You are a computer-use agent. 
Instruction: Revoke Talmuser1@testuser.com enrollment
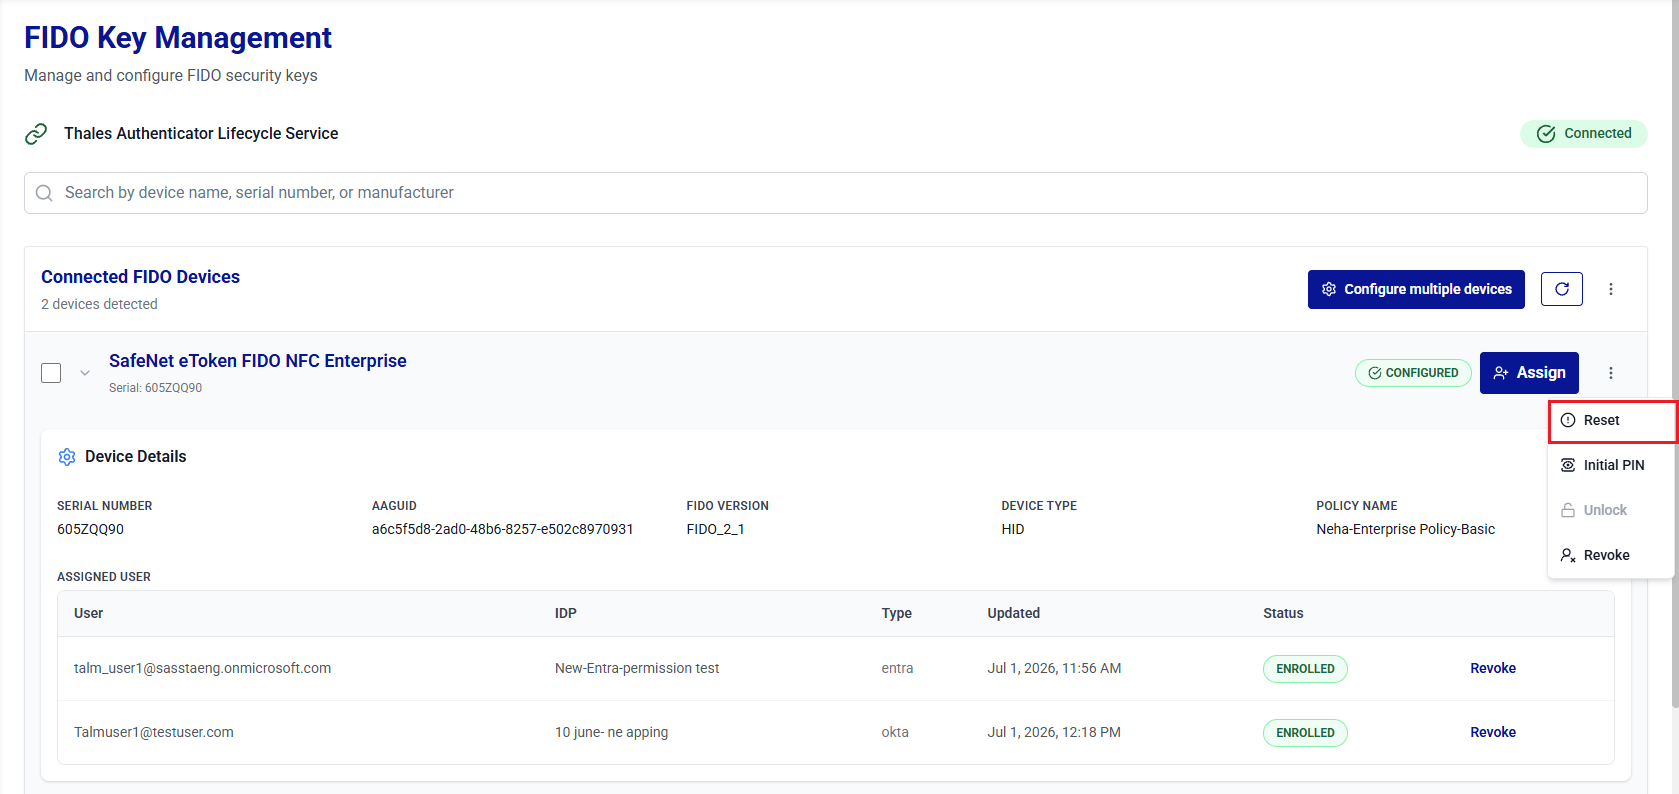pos(1493,732)
